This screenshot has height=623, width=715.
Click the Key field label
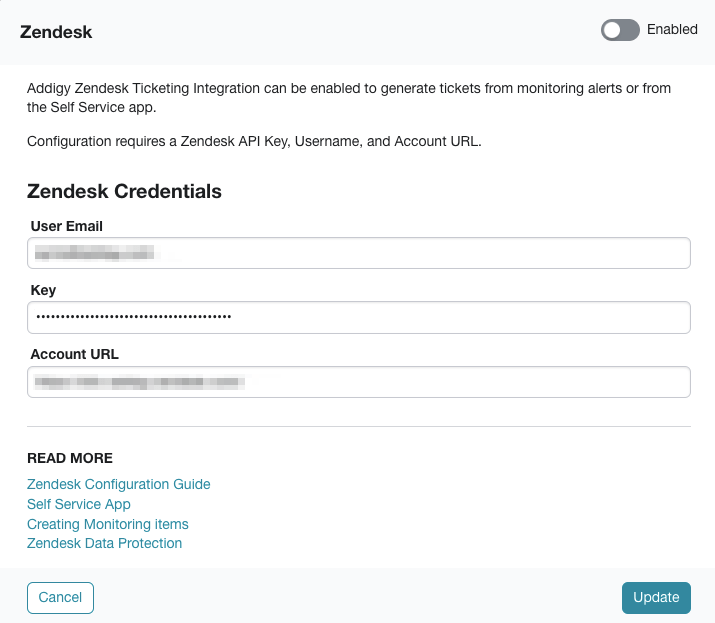(x=43, y=290)
